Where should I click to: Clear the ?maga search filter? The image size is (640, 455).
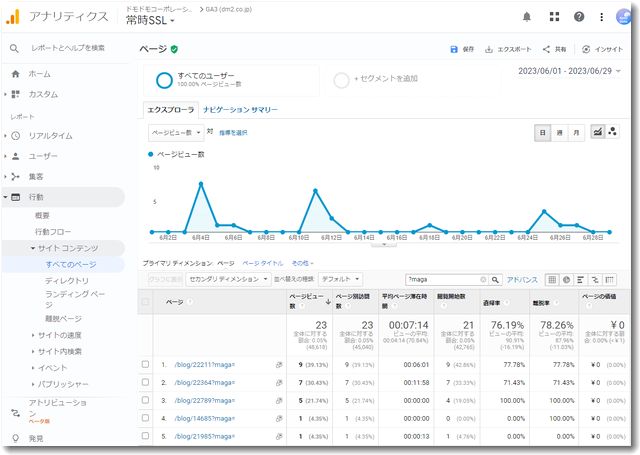[483, 280]
